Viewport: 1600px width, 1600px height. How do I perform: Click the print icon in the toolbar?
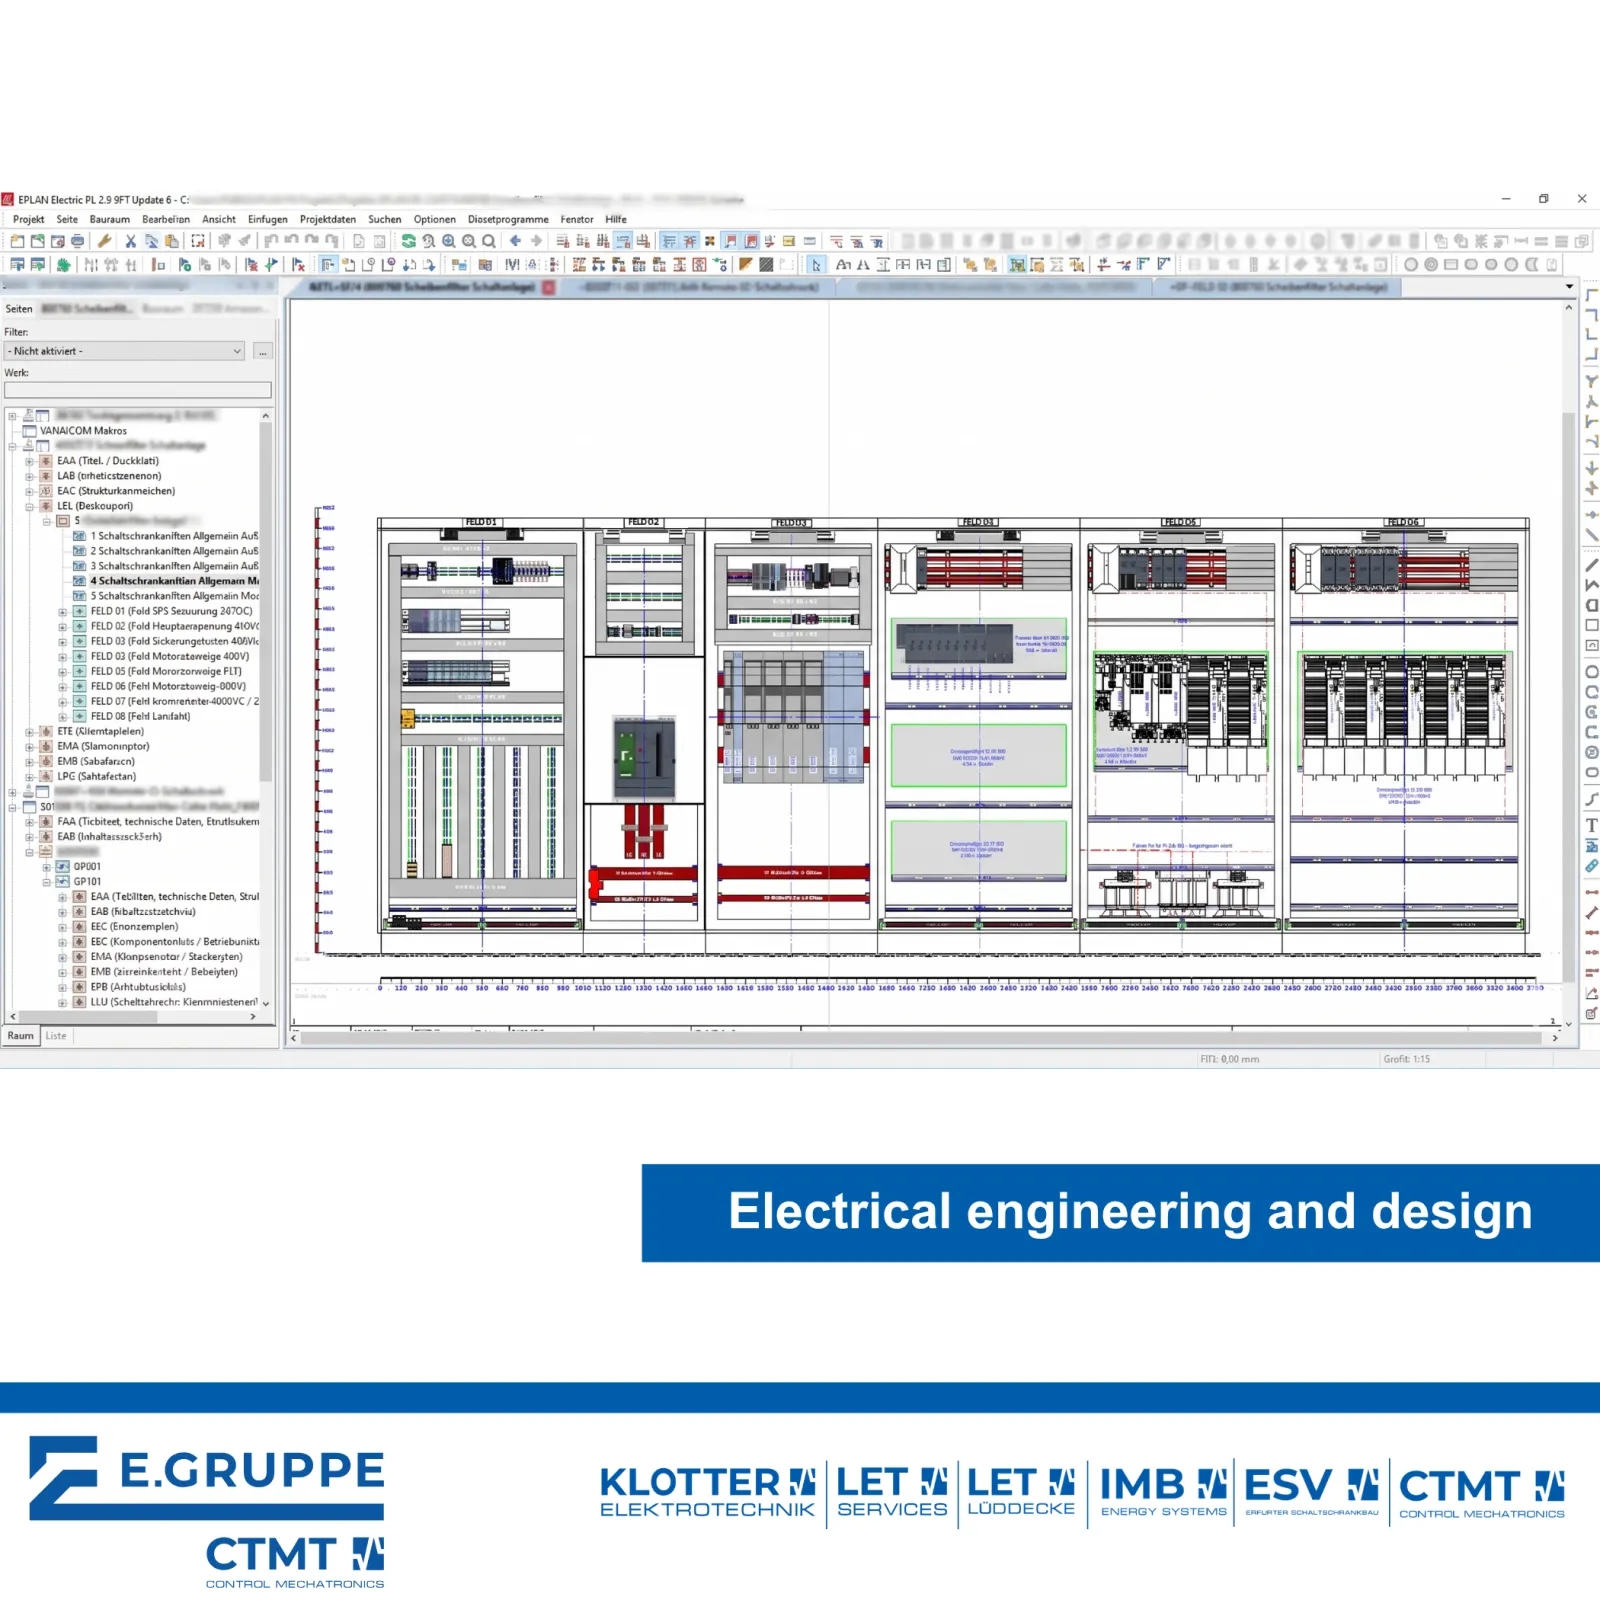pyautogui.click(x=78, y=241)
